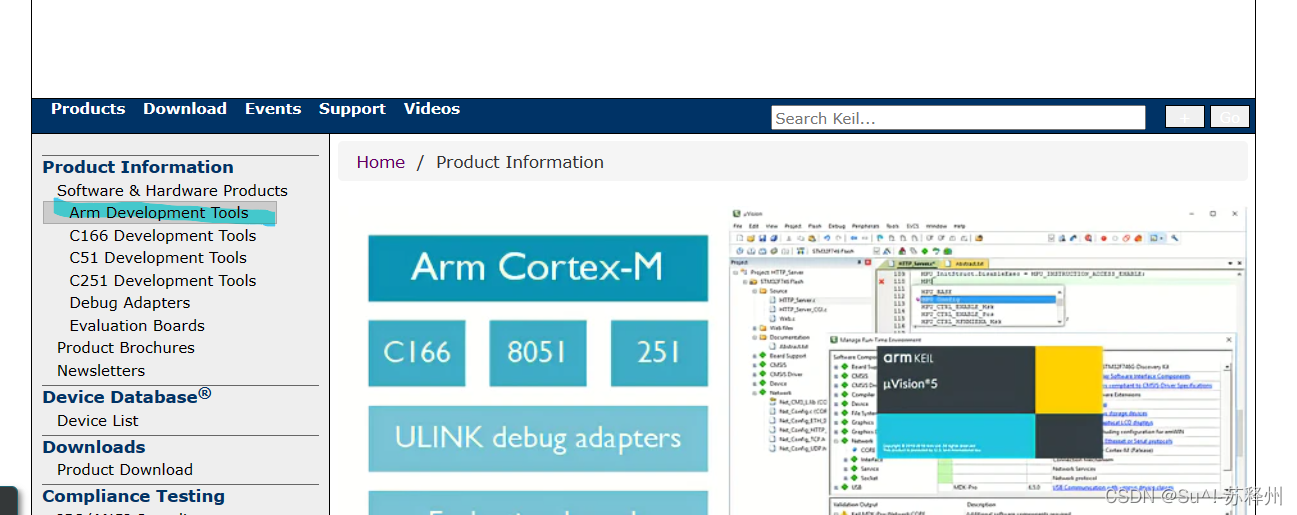Open Product Information sidebar heading
The height and width of the screenshot is (515, 1297).
138,167
